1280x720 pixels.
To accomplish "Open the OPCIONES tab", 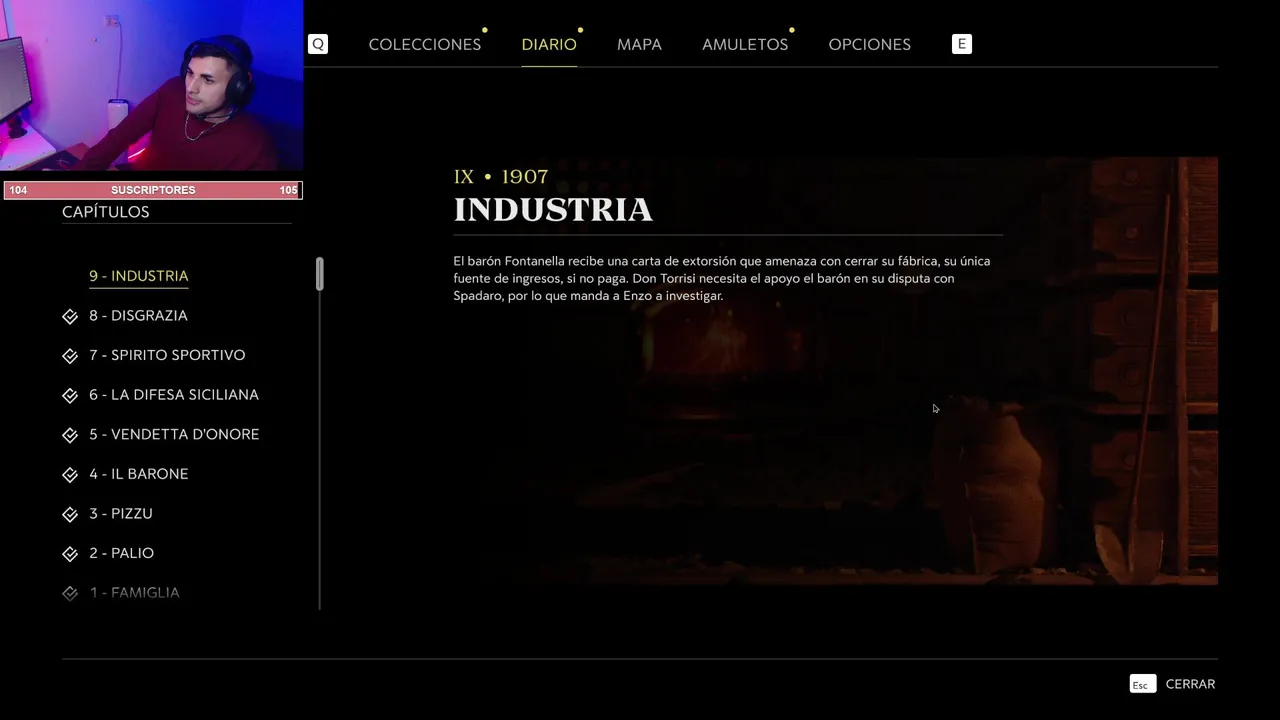I will click(x=869, y=44).
